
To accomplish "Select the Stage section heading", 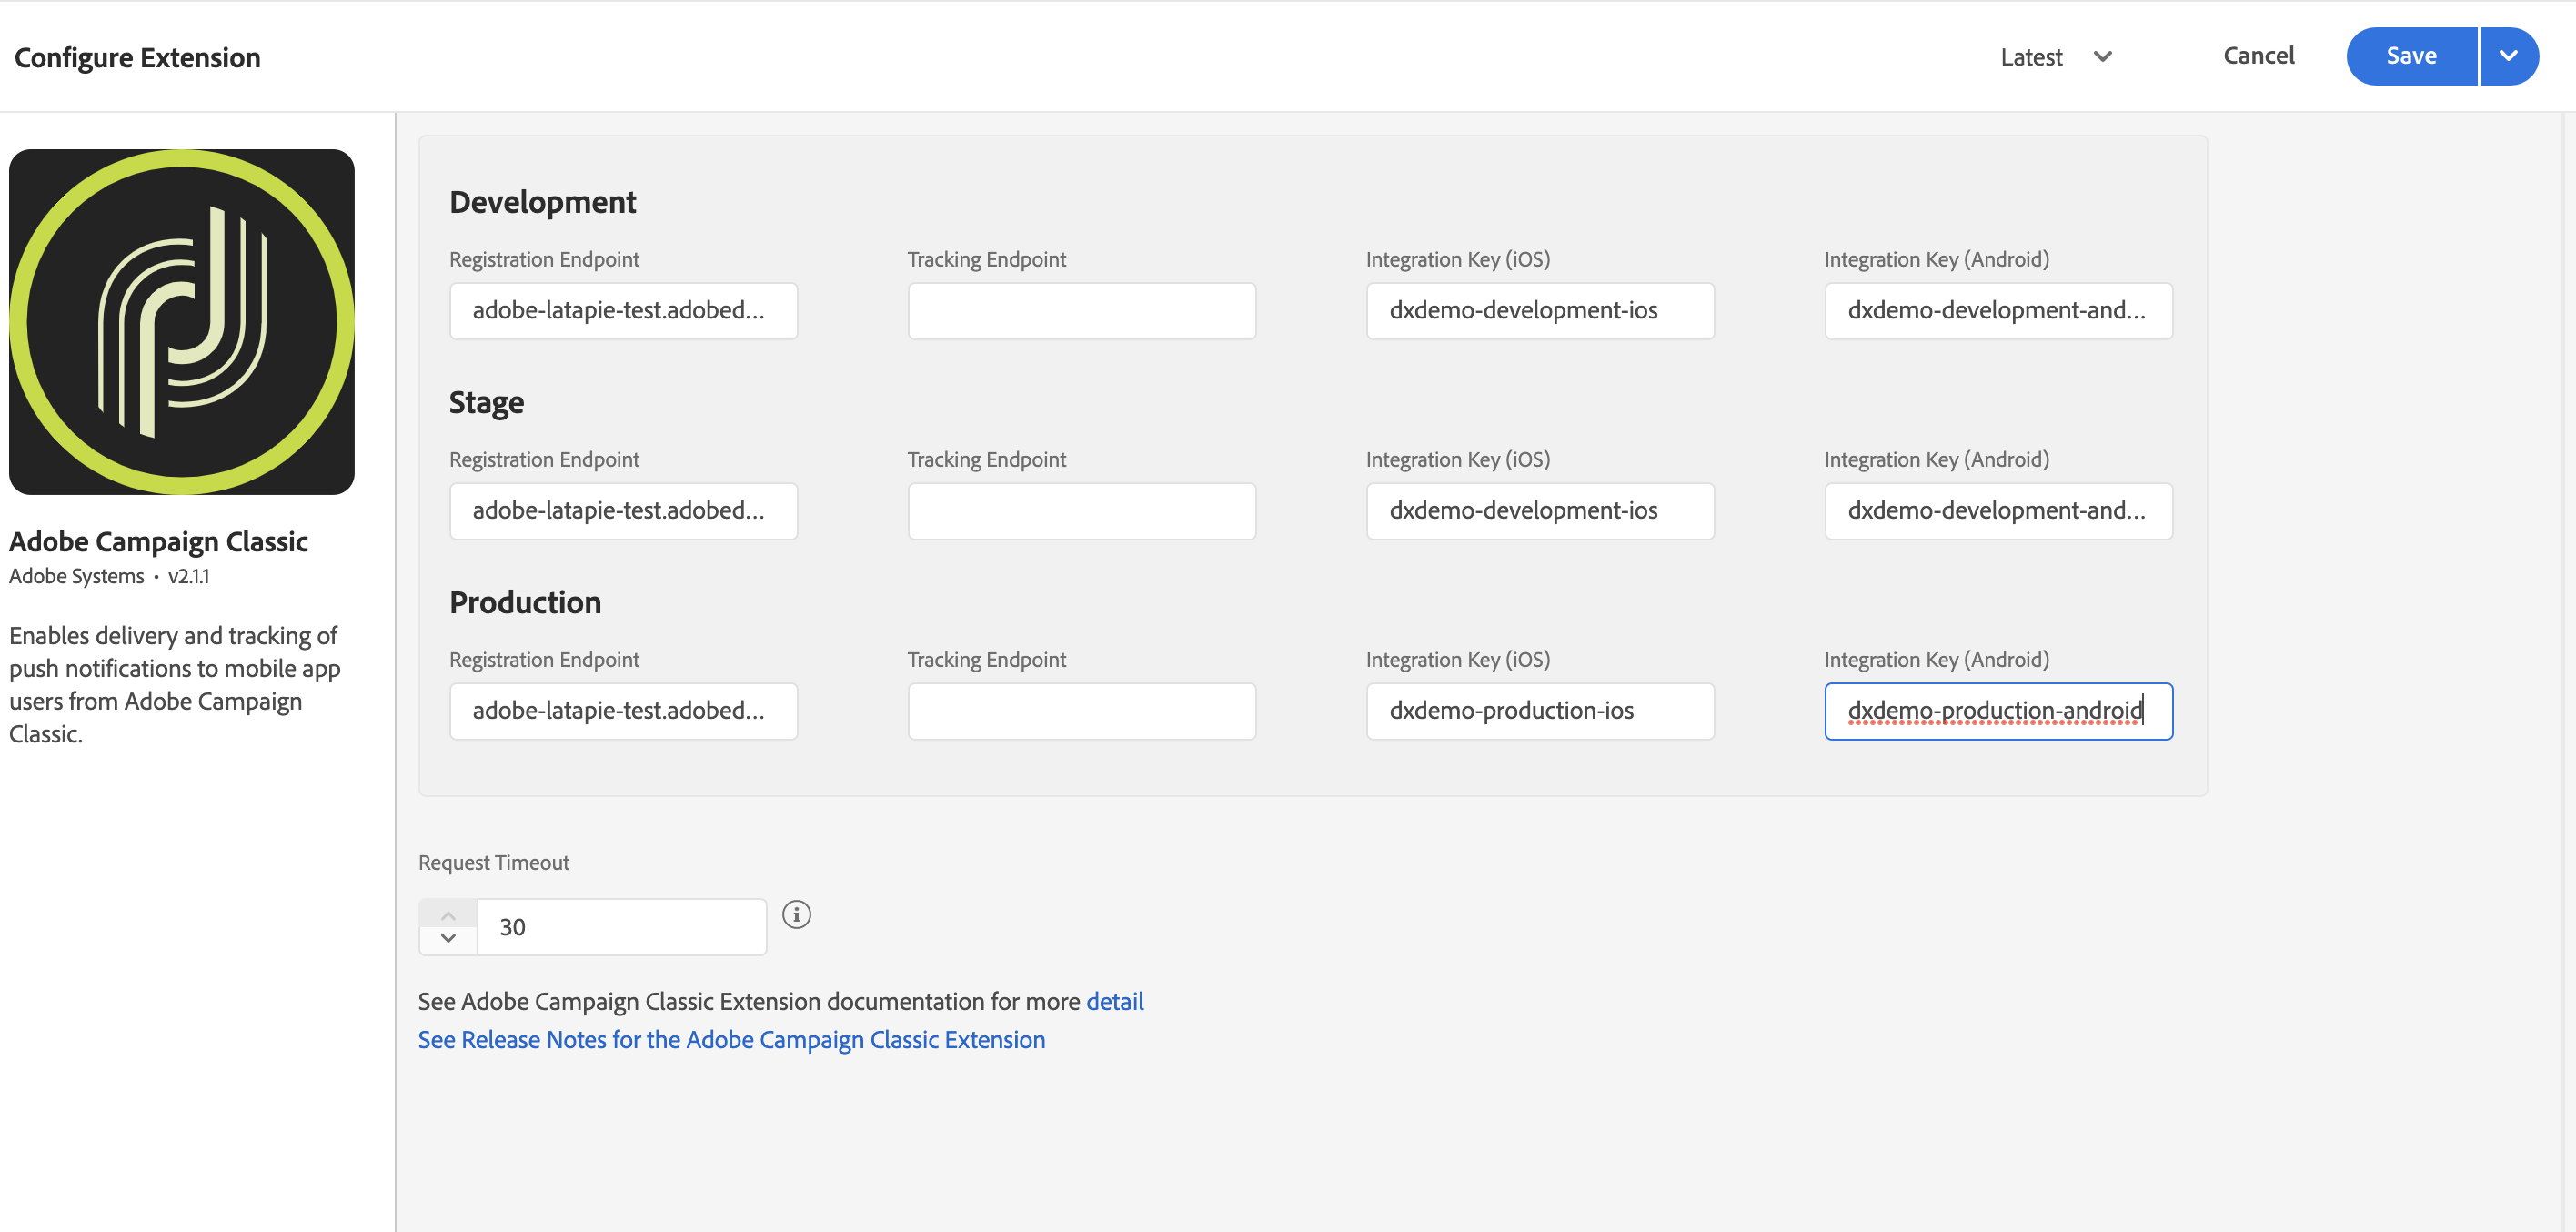I will [x=486, y=402].
